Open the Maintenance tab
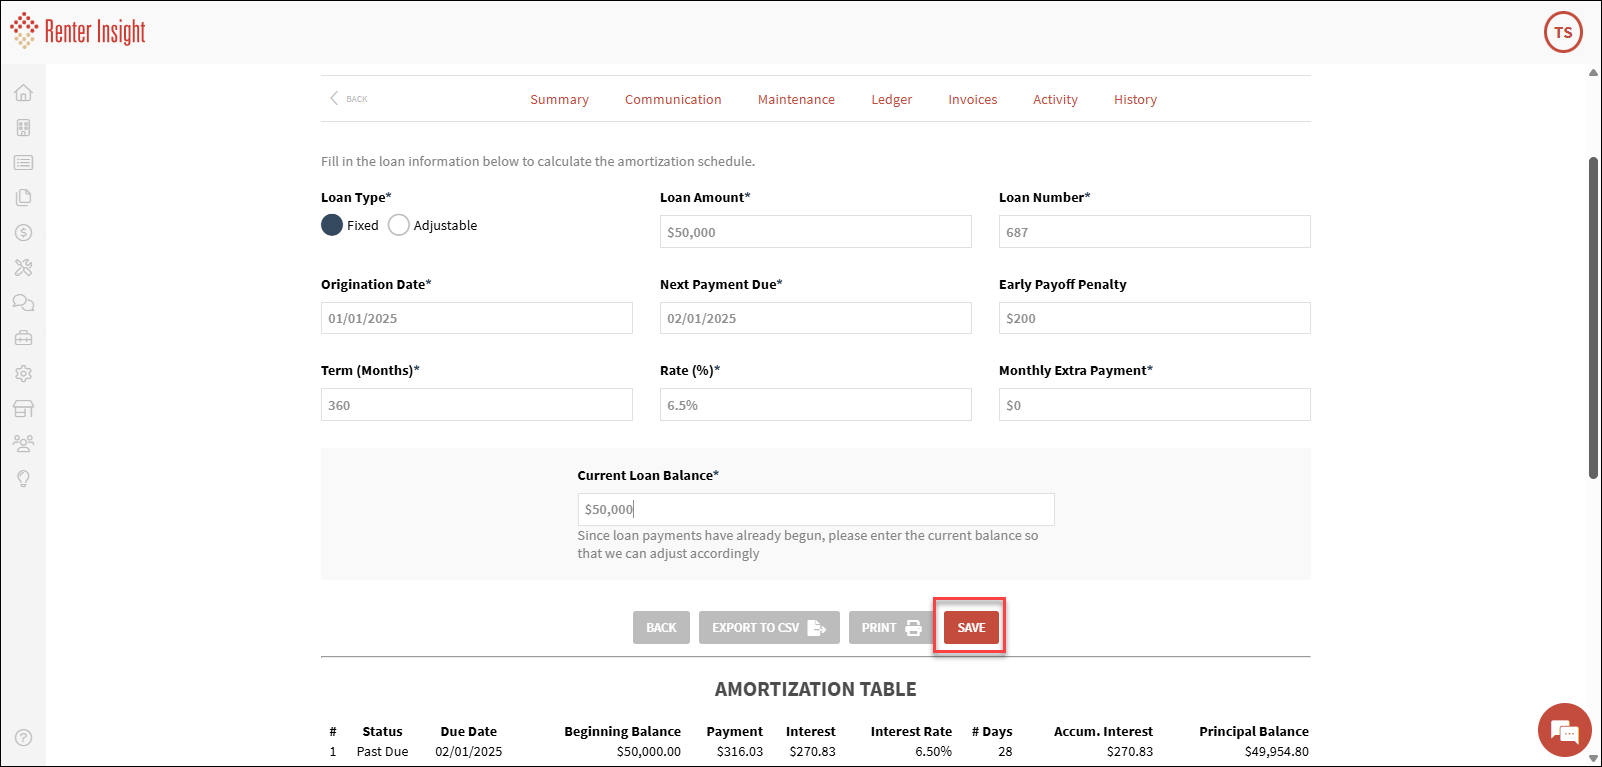This screenshot has height=767, width=1602. 796,100
